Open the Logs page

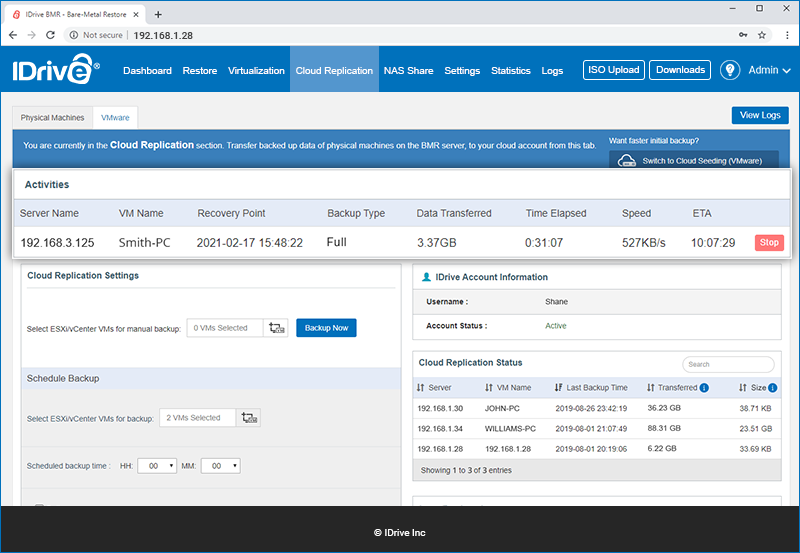click(552, 70)
